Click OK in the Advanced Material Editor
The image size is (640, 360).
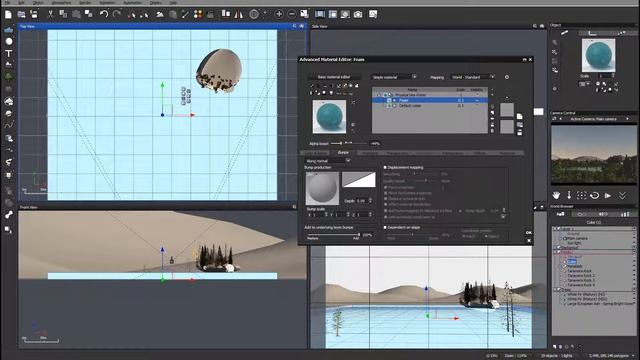[x=529, y=232]
